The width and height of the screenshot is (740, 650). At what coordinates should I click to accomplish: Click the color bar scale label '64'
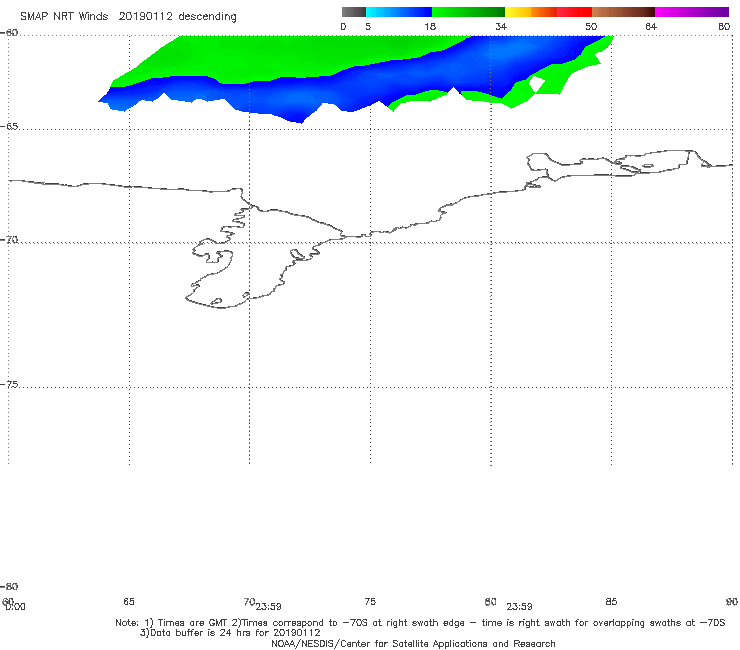point(651,27)
